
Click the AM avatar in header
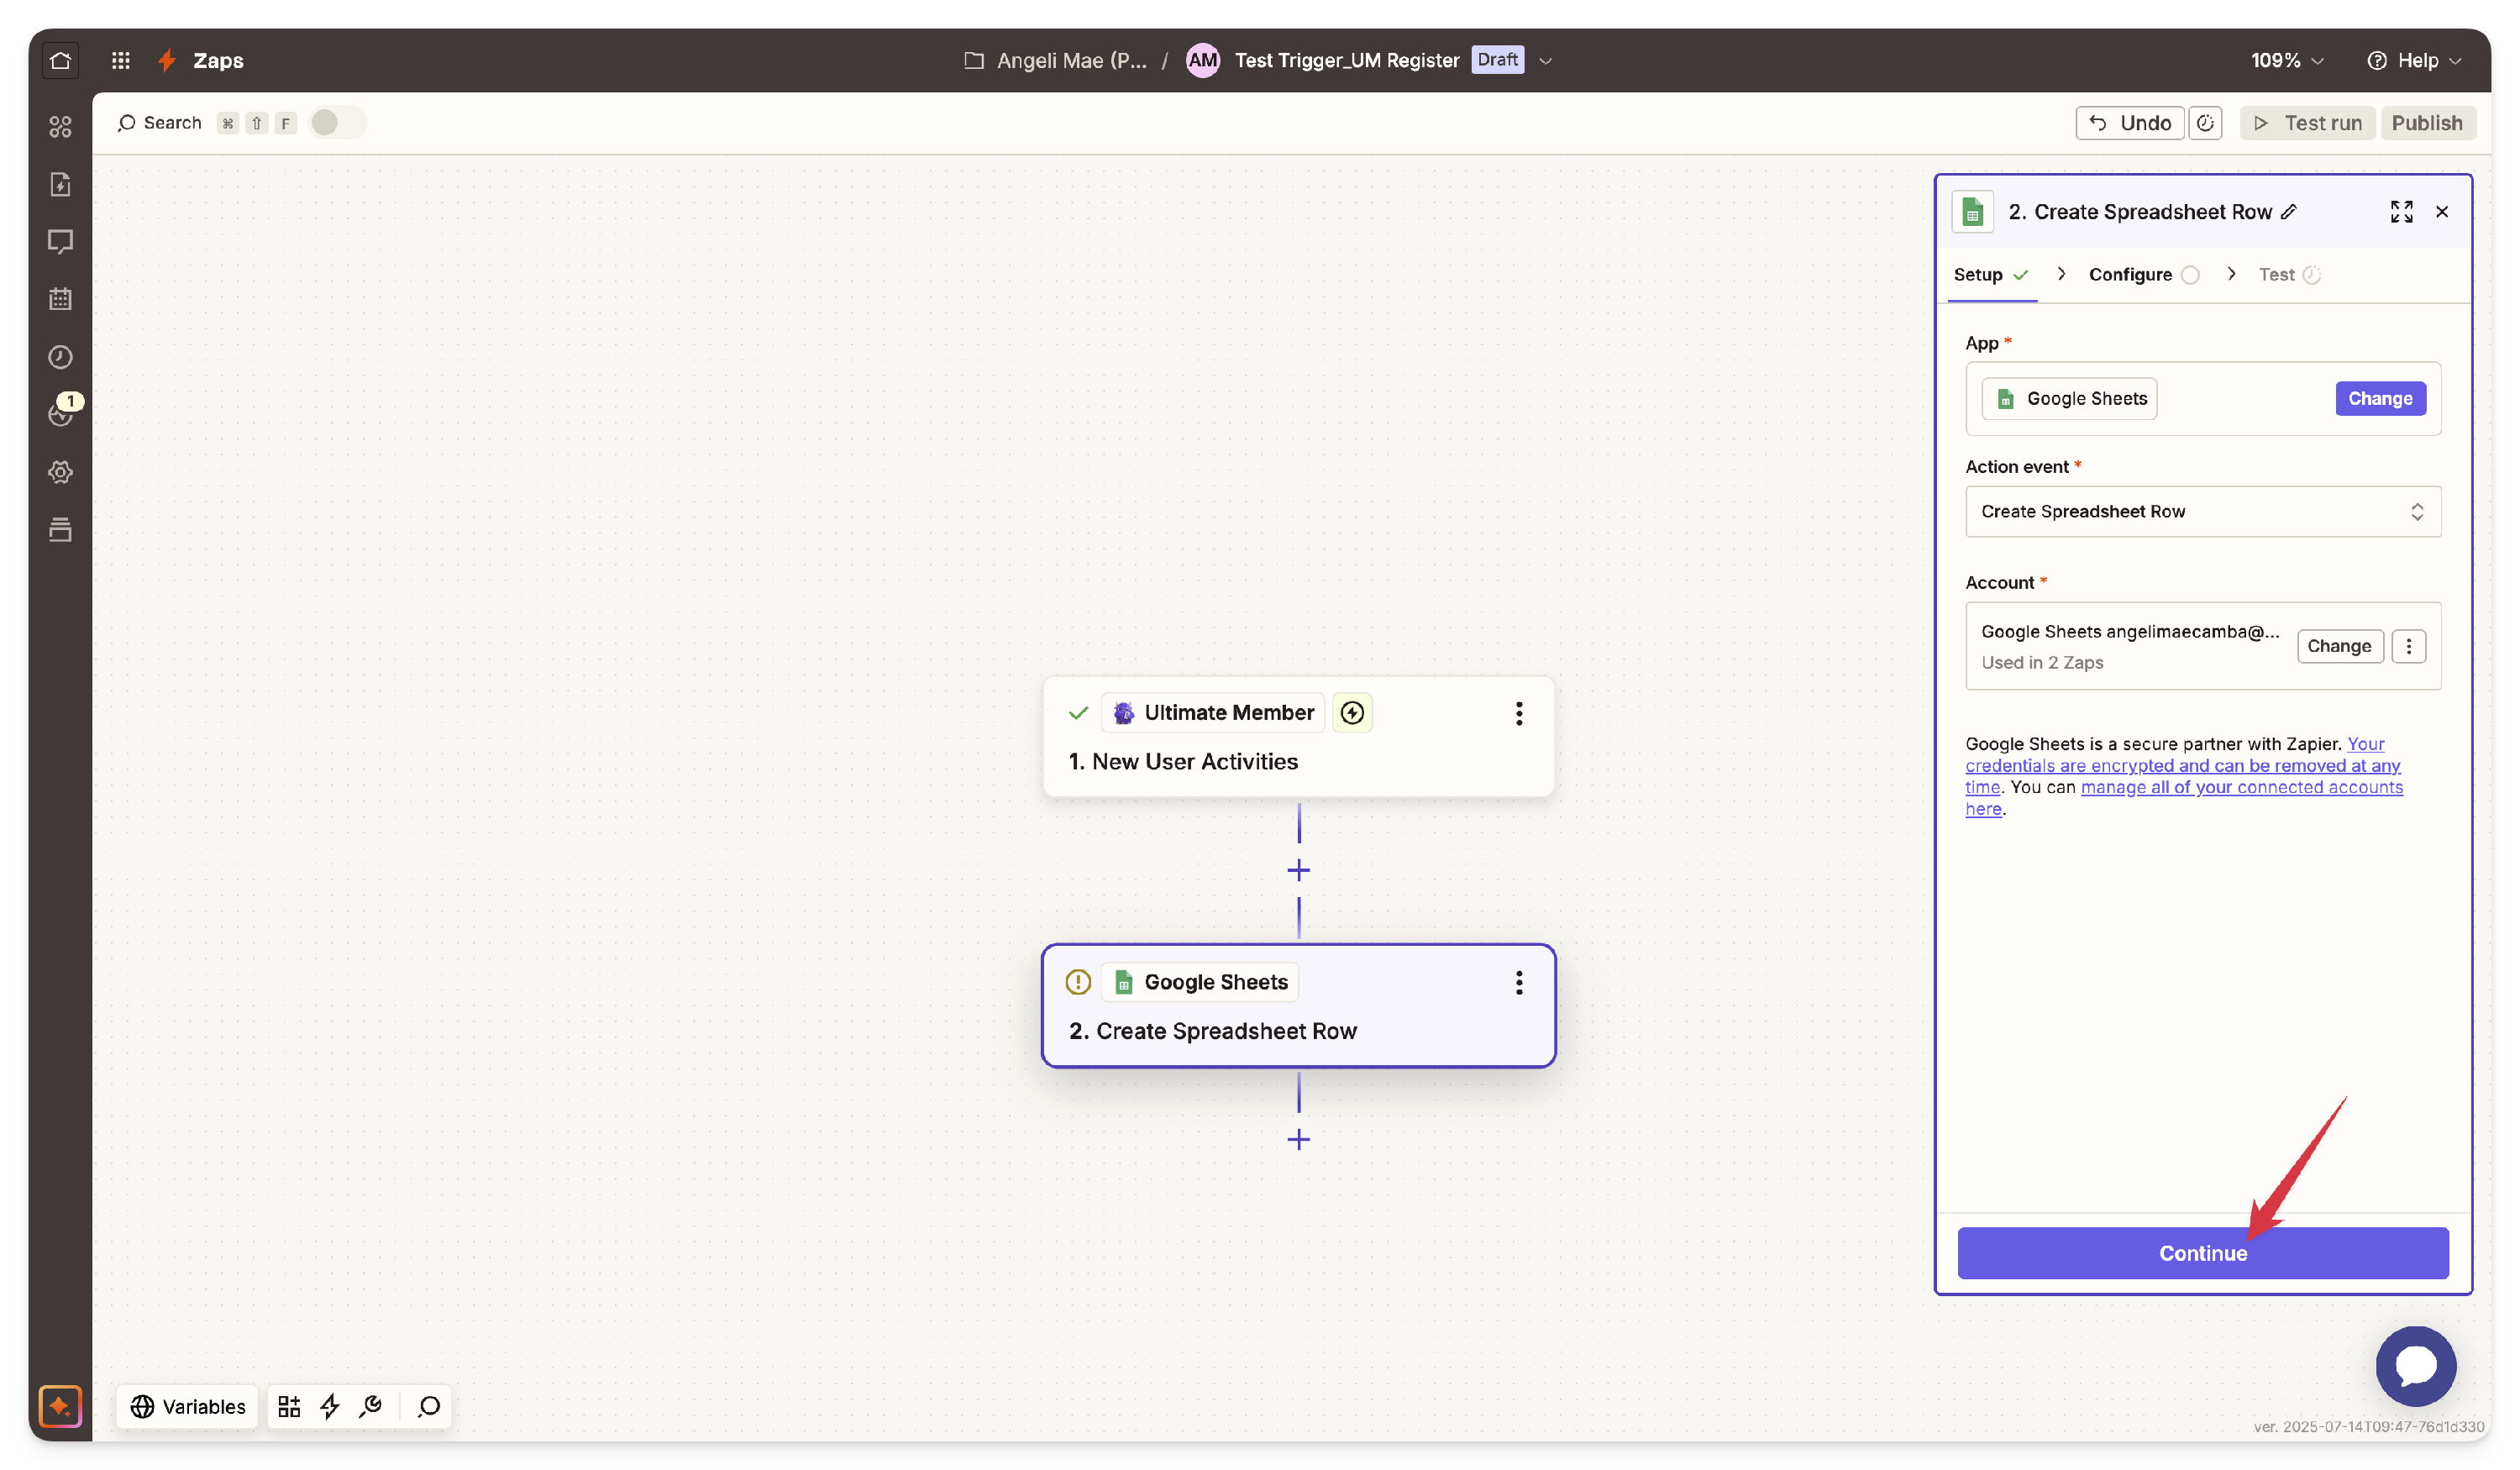(x=1202, y=60)
